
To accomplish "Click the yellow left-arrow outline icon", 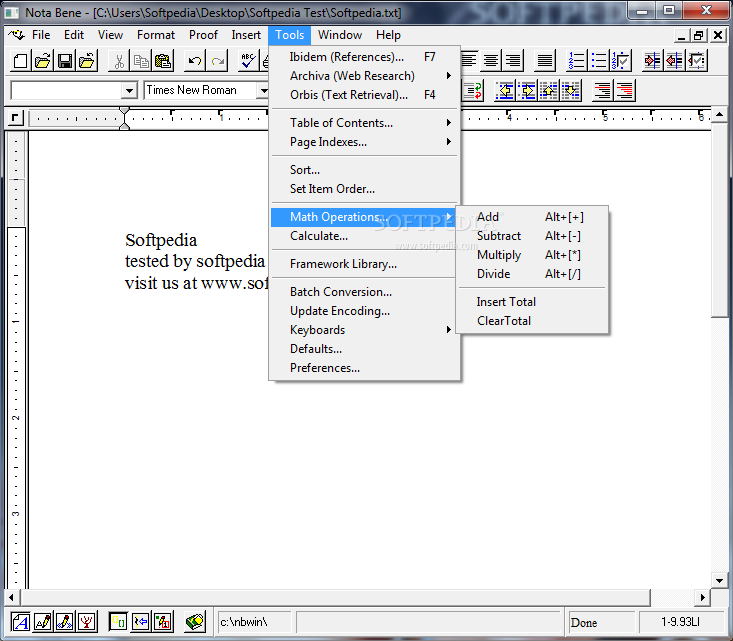I will (x=505, y=91).
